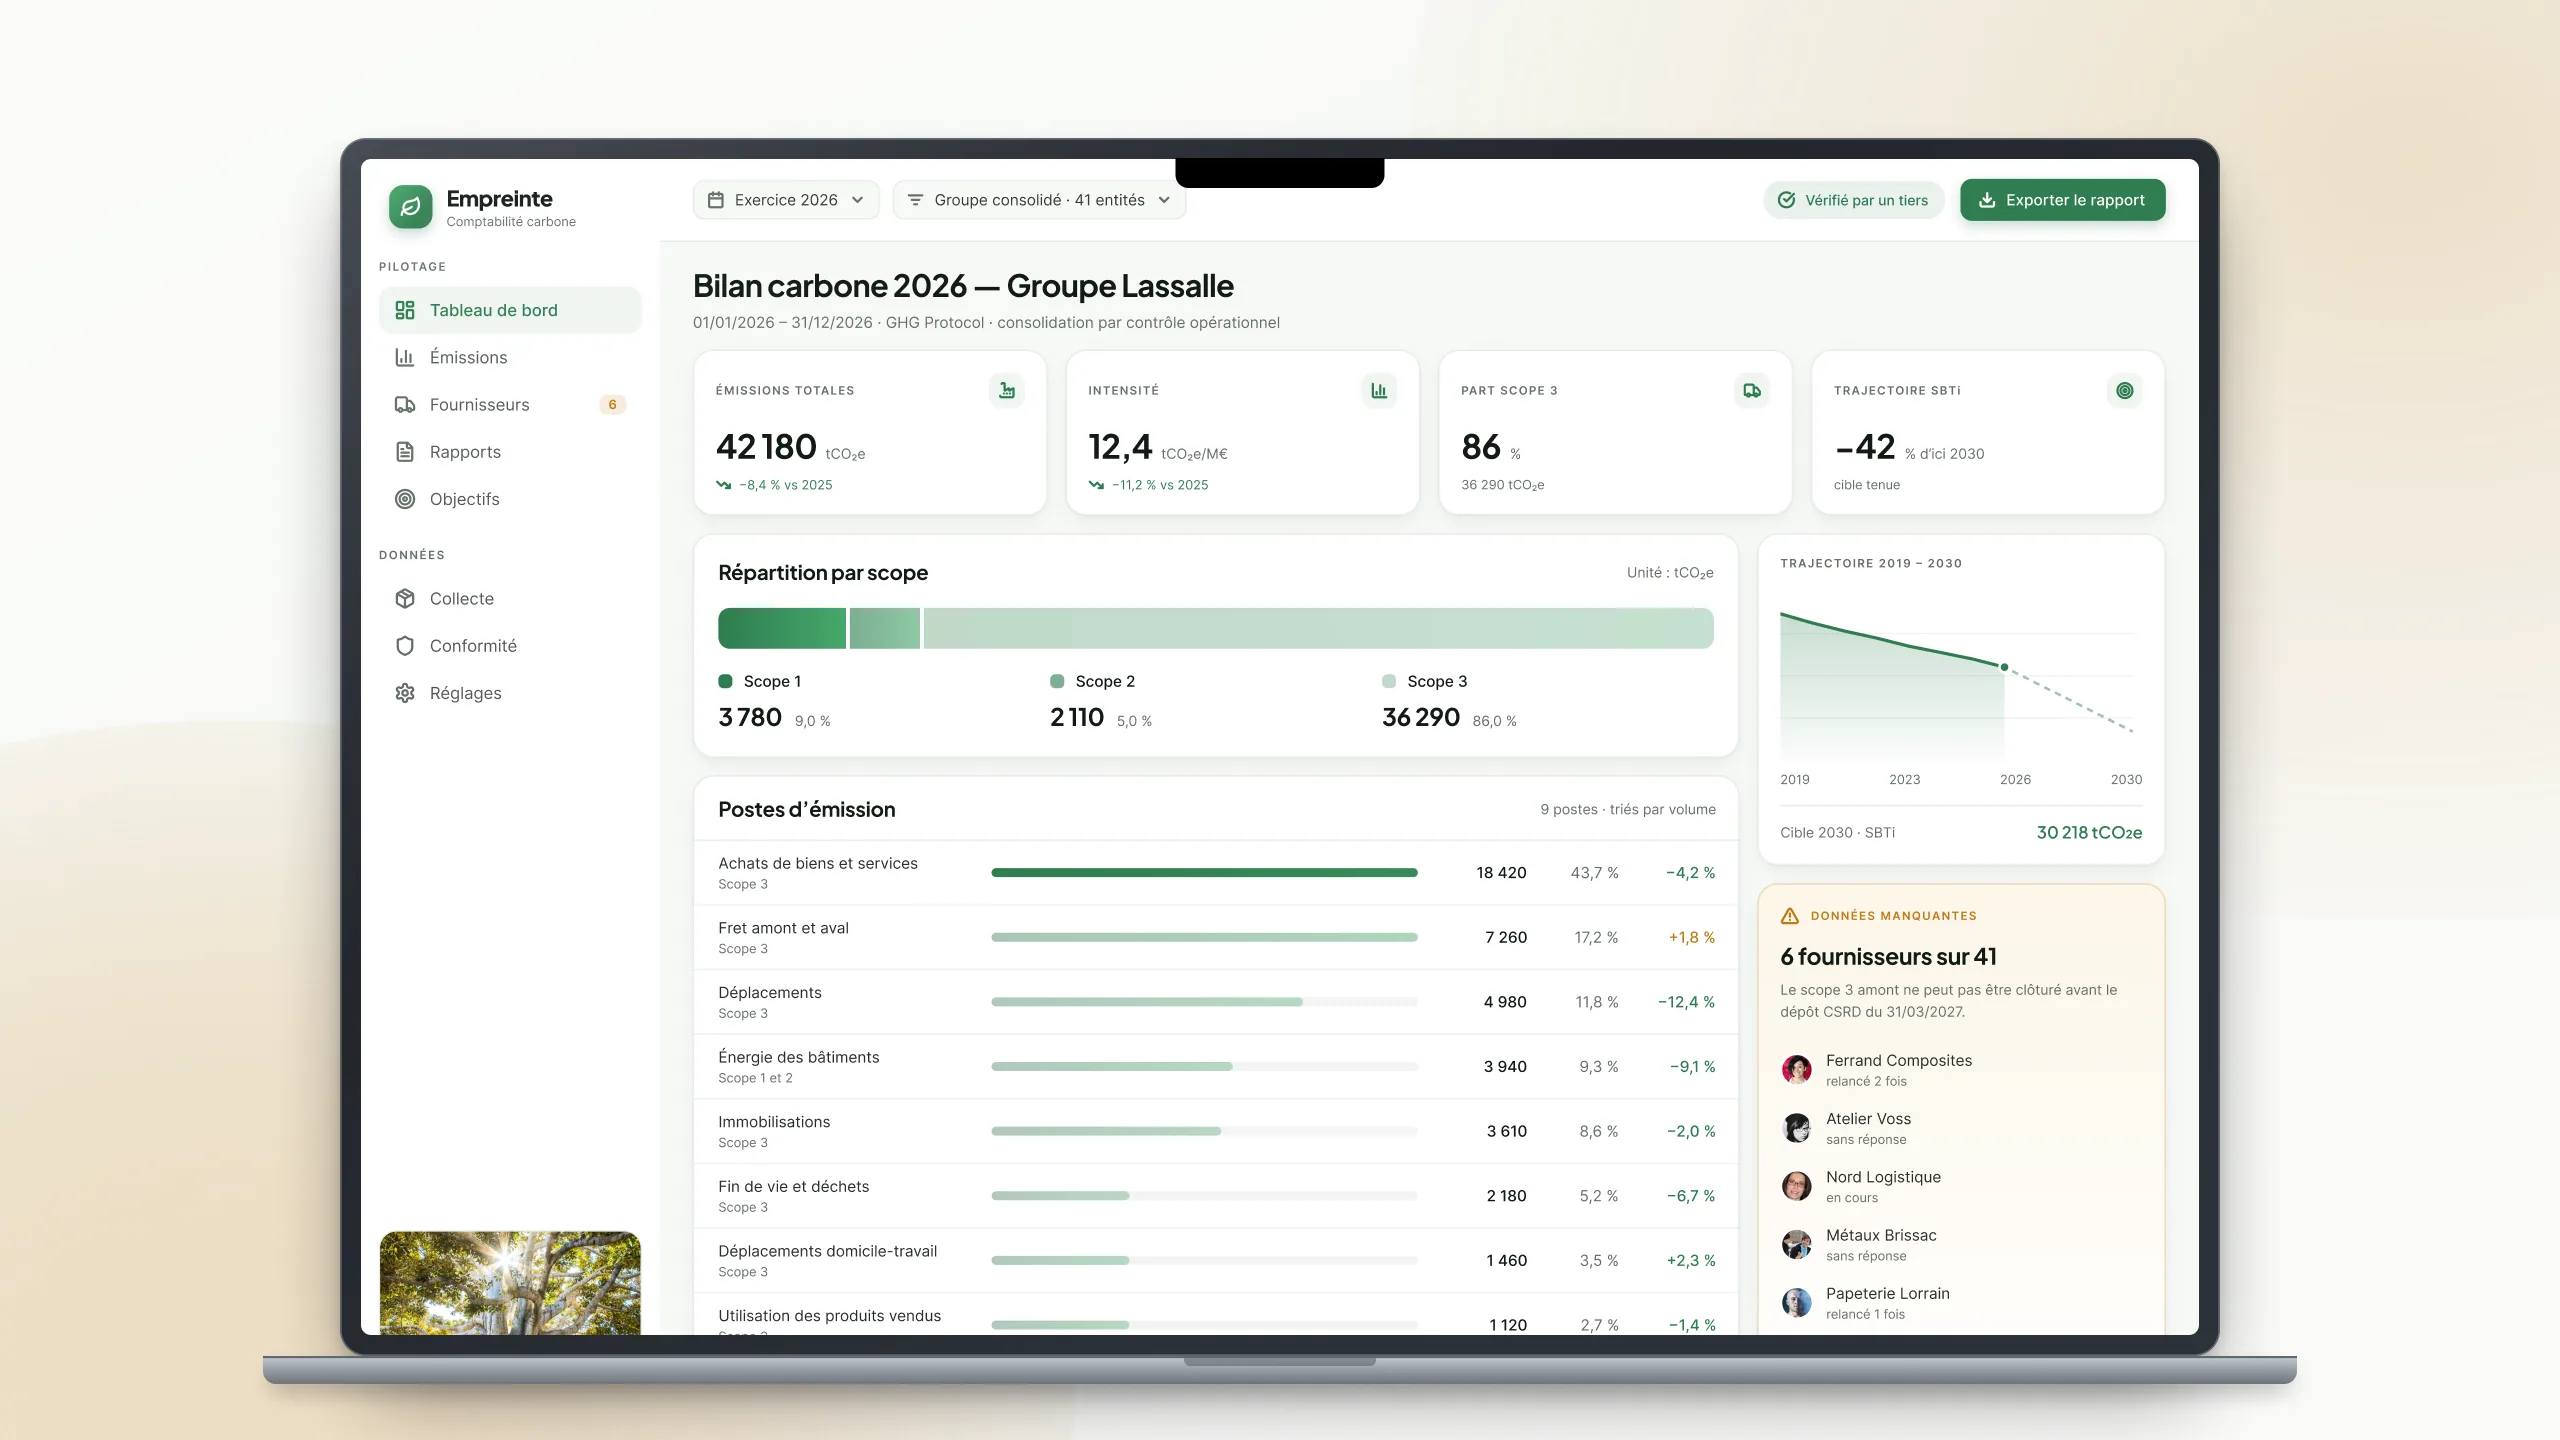Select Achats de biens et services row
The height and width of the screenshot is (1440, 2560).
click(1216, 873)
